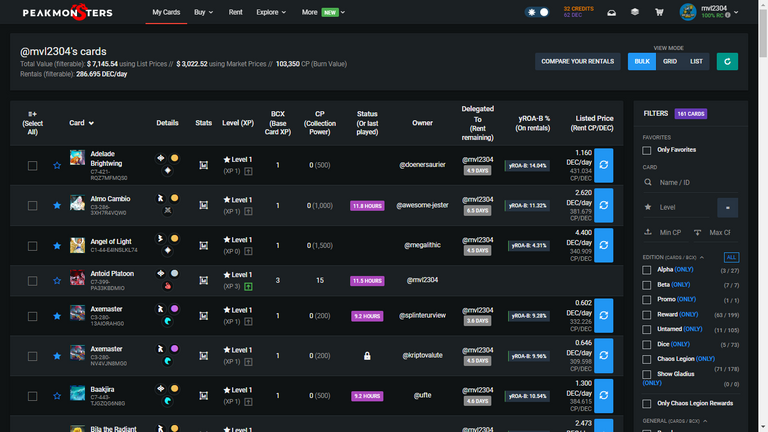This screenshot has width=768, height=432.
Task: Select the Almo Cambio row checkbox
Action: point(32,205)
